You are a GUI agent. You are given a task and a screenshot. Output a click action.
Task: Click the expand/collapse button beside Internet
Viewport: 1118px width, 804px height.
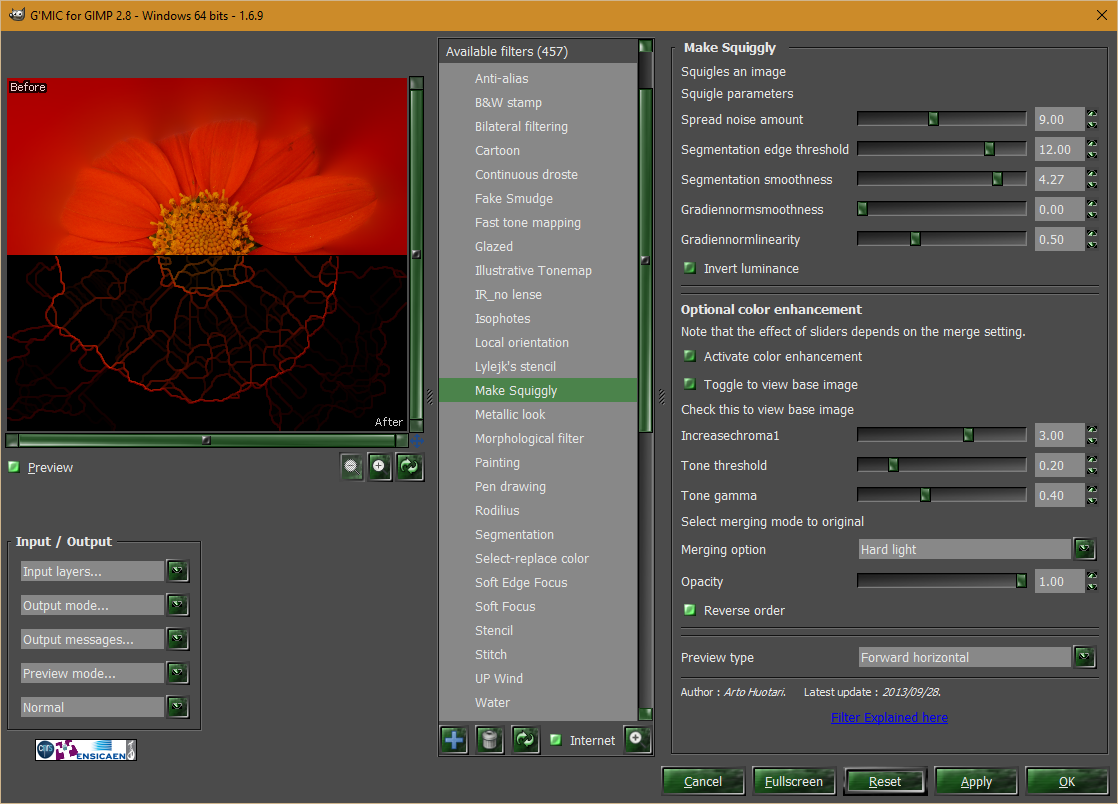(x=637, y=739)
